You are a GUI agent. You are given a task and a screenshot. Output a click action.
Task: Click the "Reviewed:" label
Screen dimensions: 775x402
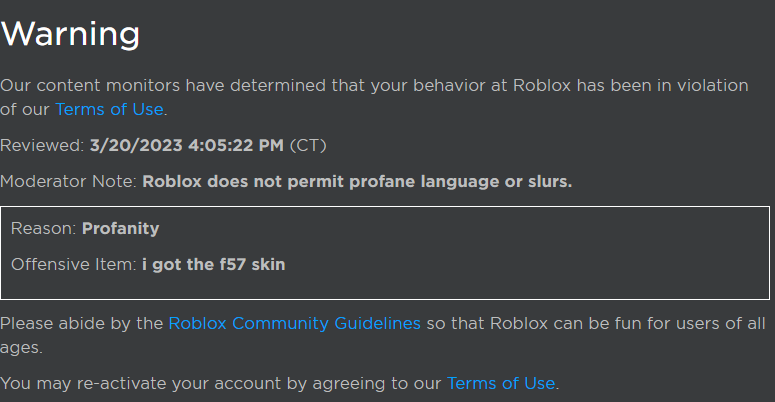[42, 145]
